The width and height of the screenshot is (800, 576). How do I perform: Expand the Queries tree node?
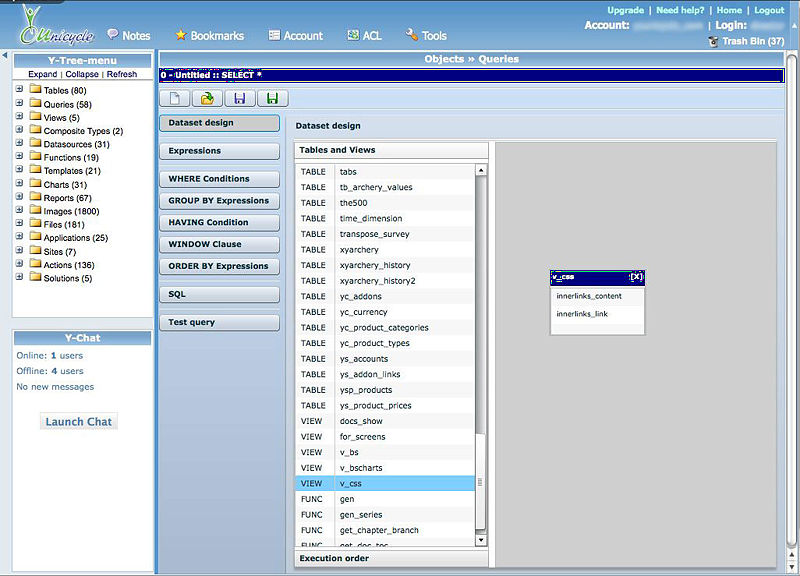coord(20,104)
